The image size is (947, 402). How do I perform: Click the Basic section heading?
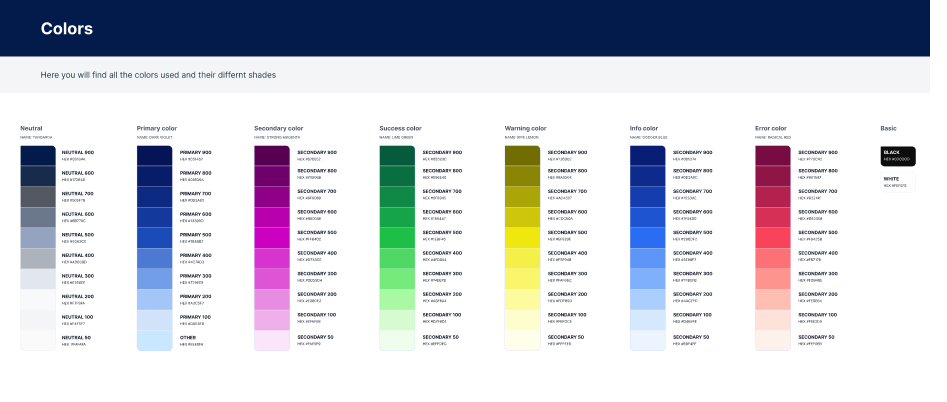pyautogui.click(x=888, y=128)
